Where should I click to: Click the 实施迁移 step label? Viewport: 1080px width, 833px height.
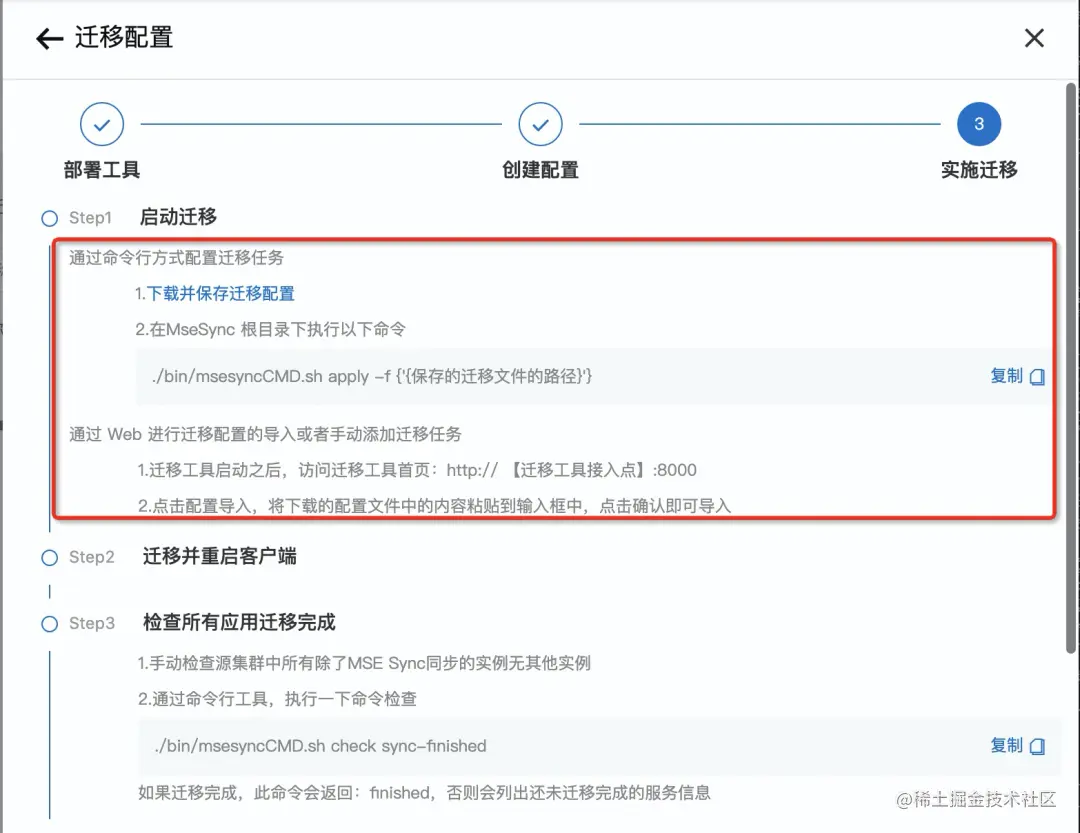click(x=979, y=169)
